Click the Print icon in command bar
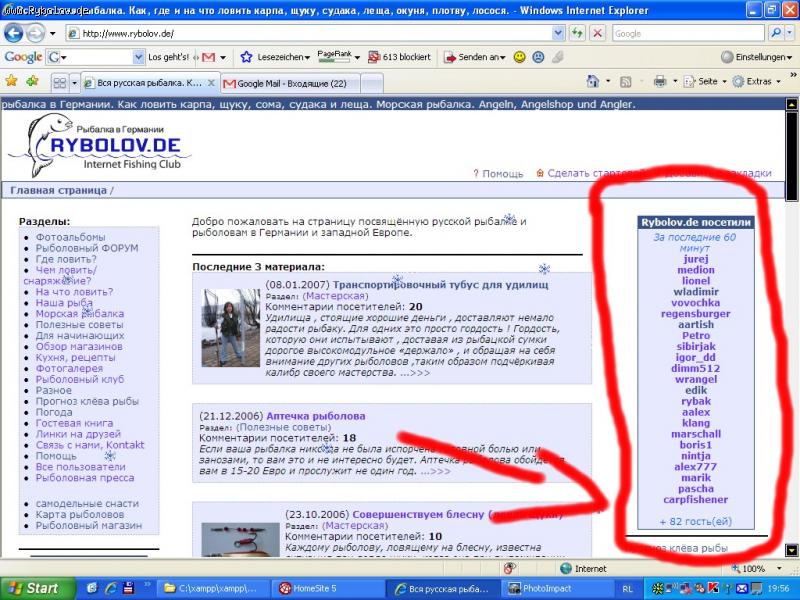 pyautogui.click(x=659, y=81)
